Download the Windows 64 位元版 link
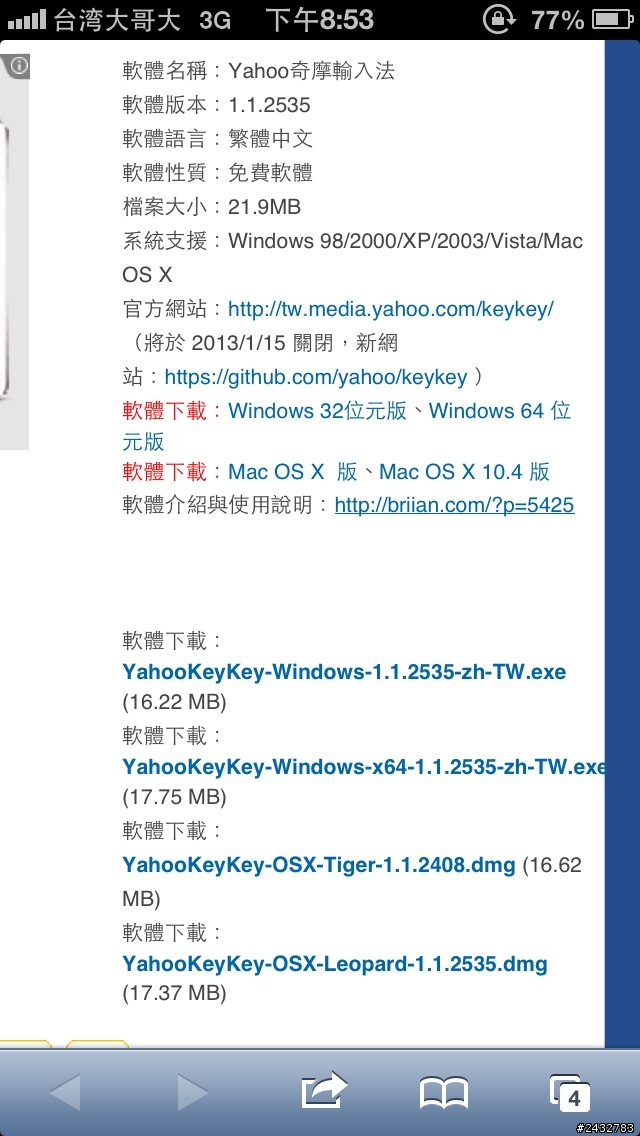Viewport: 640px width, 1136px height. [x=346, y=426]
